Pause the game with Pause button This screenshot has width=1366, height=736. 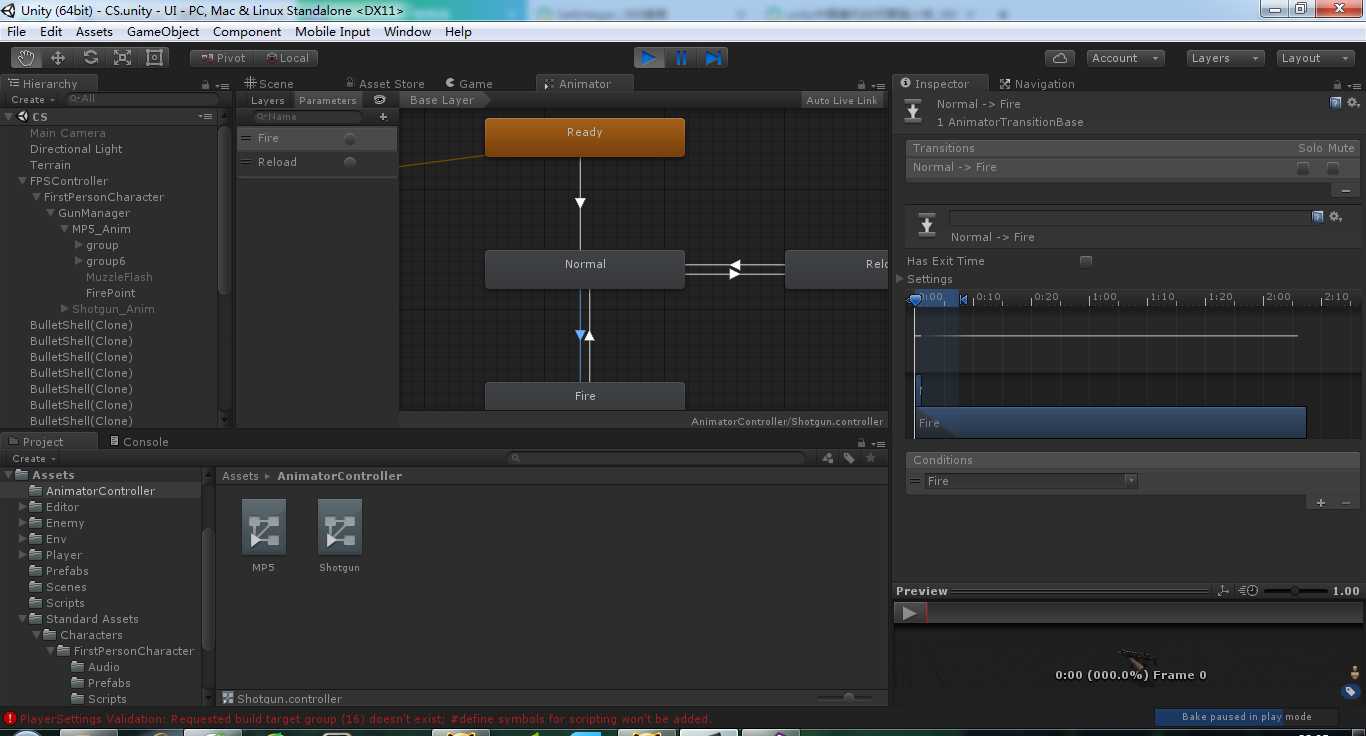pyautogui.click(x=681, y=58)
